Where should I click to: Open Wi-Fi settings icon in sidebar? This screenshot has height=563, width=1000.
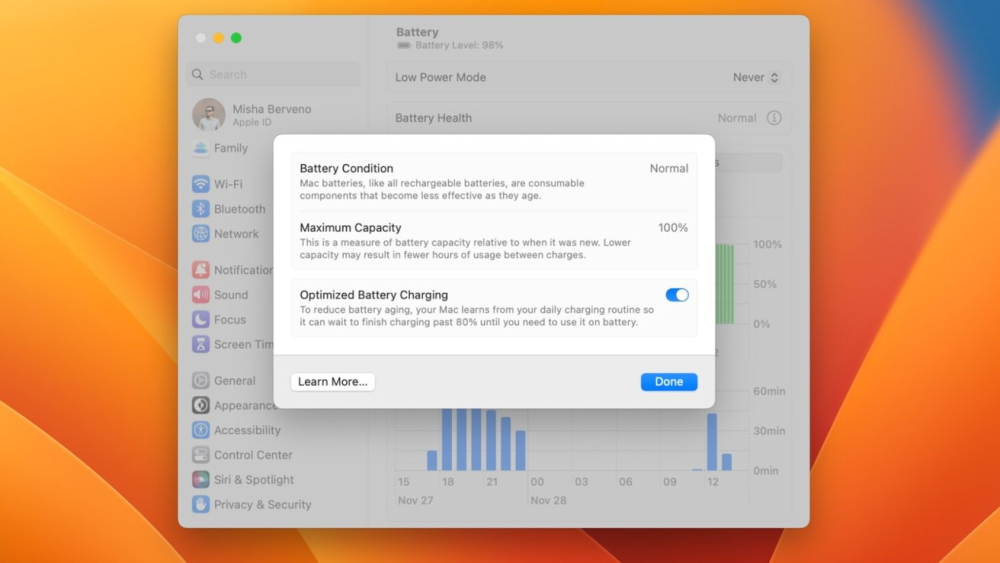coord(201,184)
